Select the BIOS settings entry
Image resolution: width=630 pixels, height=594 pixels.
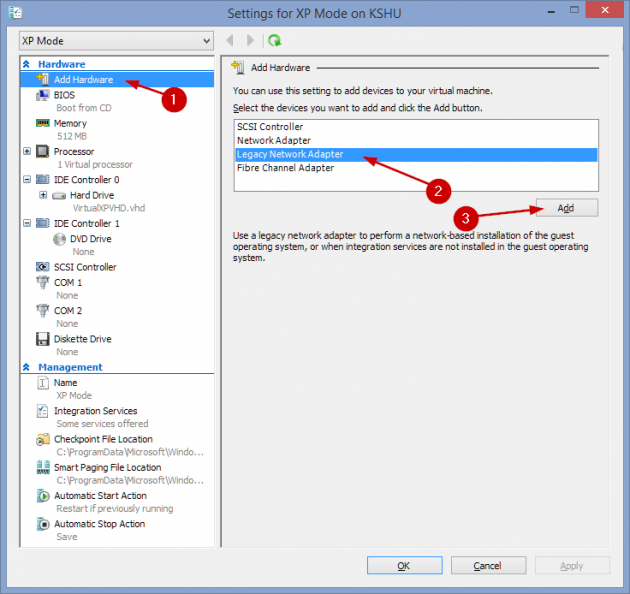pos(64,95)
